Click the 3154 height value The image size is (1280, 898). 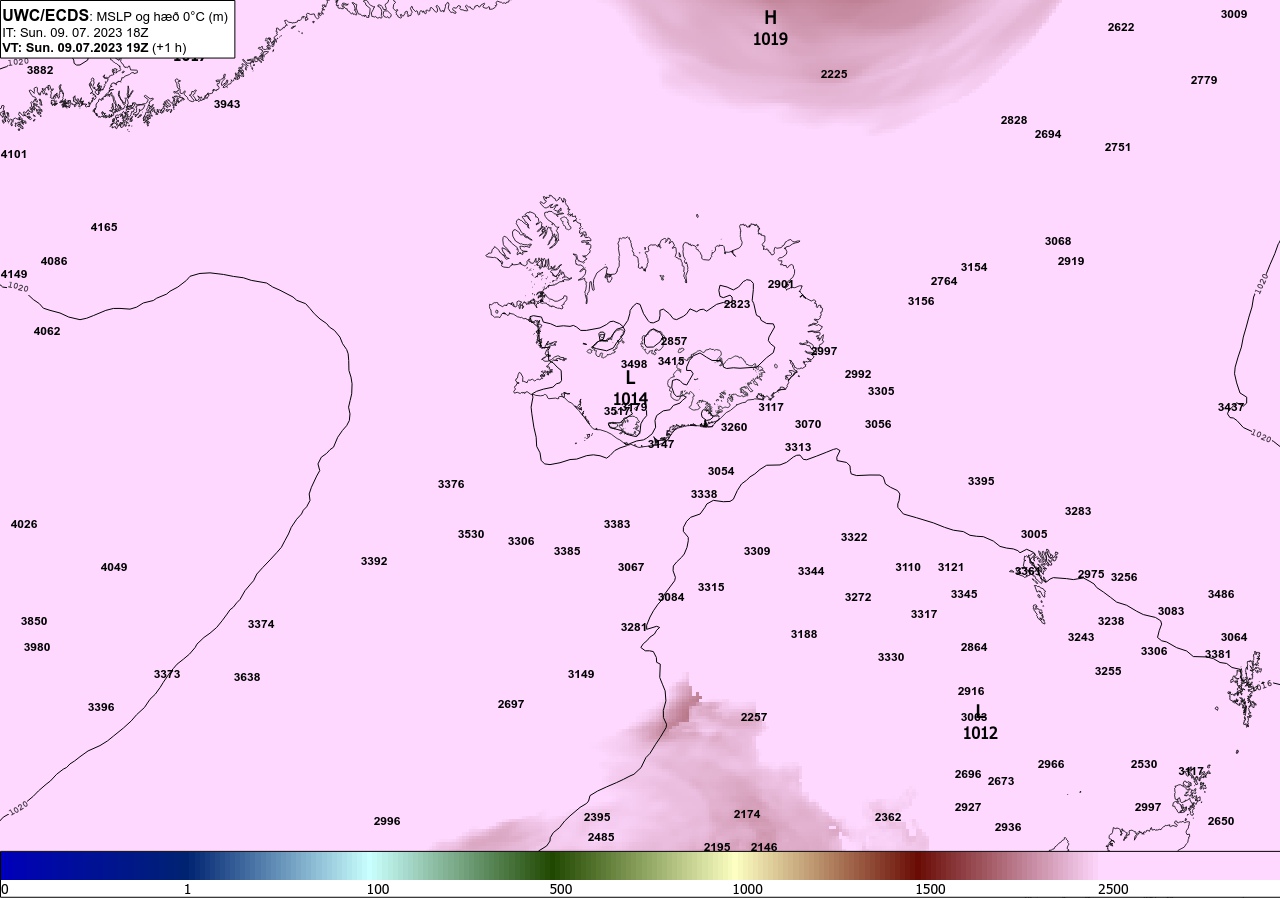click(x=974, y=267)
